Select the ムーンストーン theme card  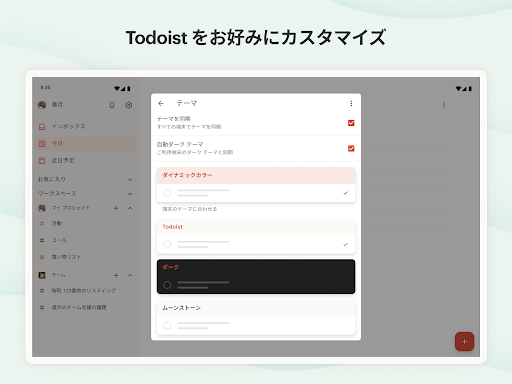[x=256, y=317]
